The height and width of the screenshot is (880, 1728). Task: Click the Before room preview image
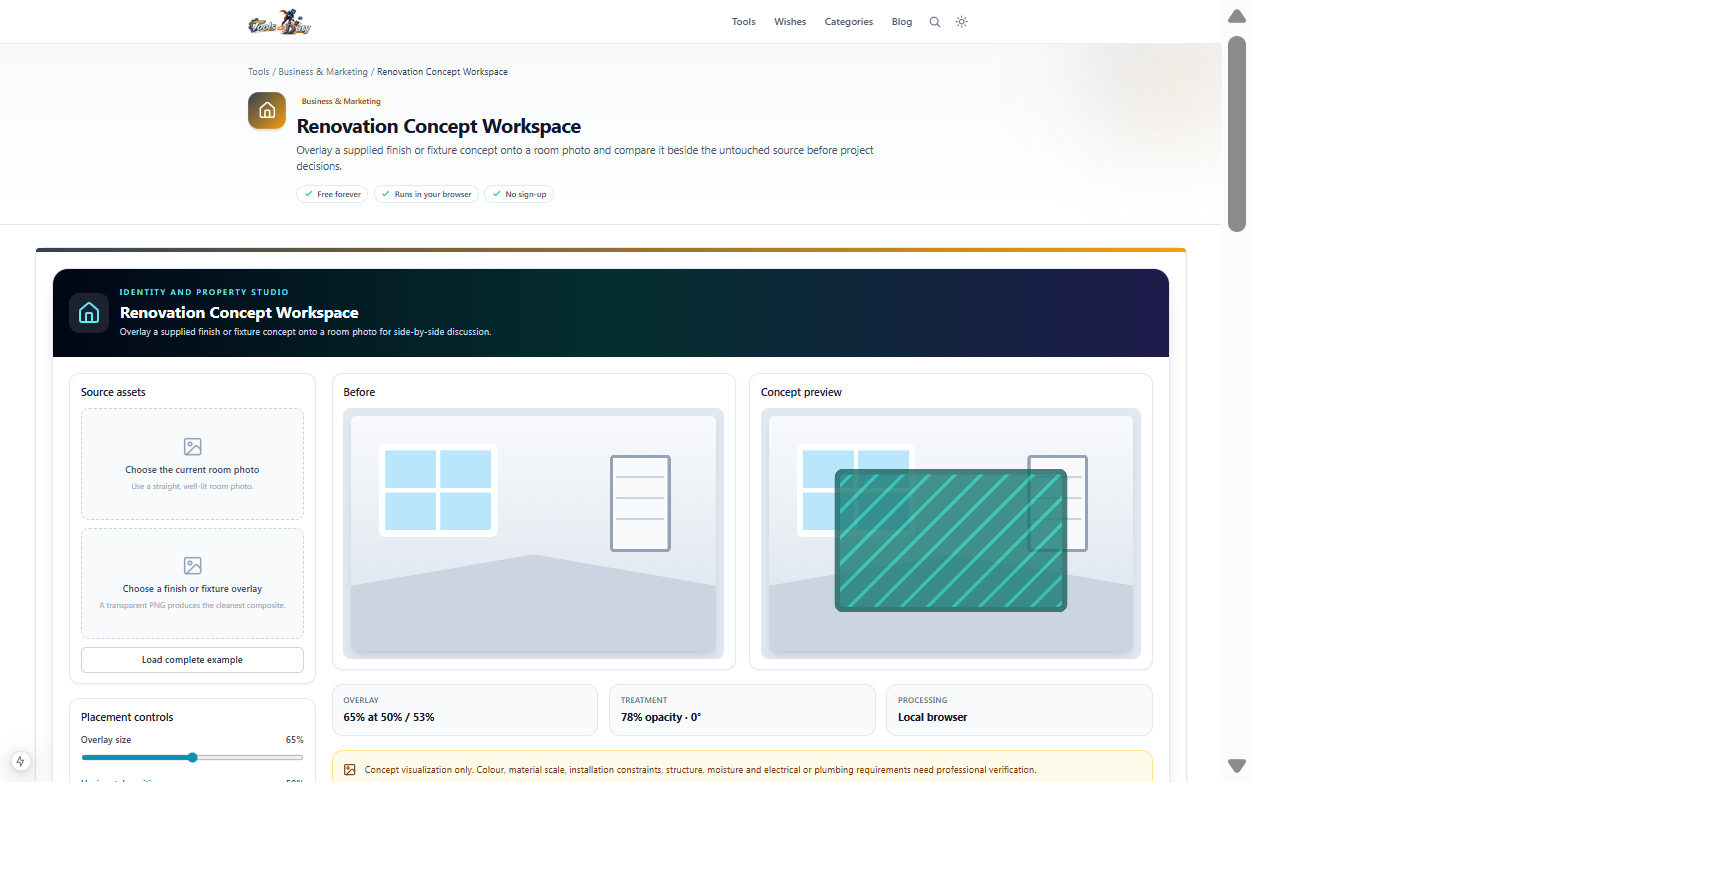pyautogui.click(x=533, y=533)
